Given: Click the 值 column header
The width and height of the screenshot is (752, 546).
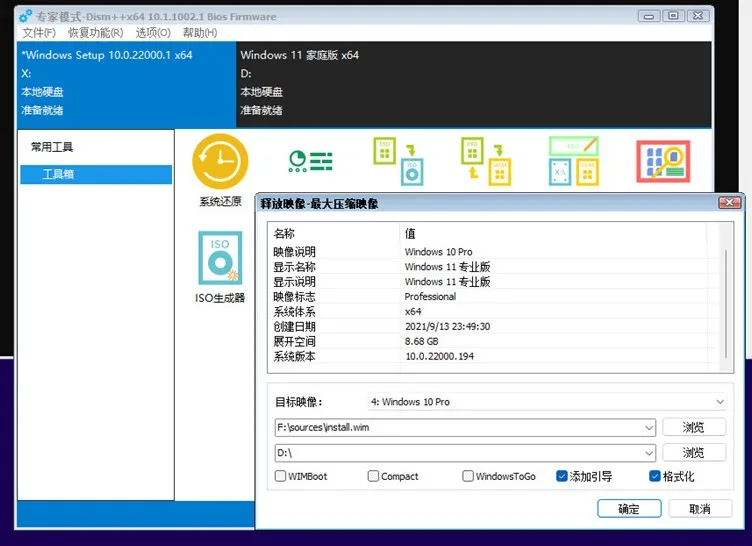Looking at the screenshot, I should pyautogui.click(x=553, y=234).
